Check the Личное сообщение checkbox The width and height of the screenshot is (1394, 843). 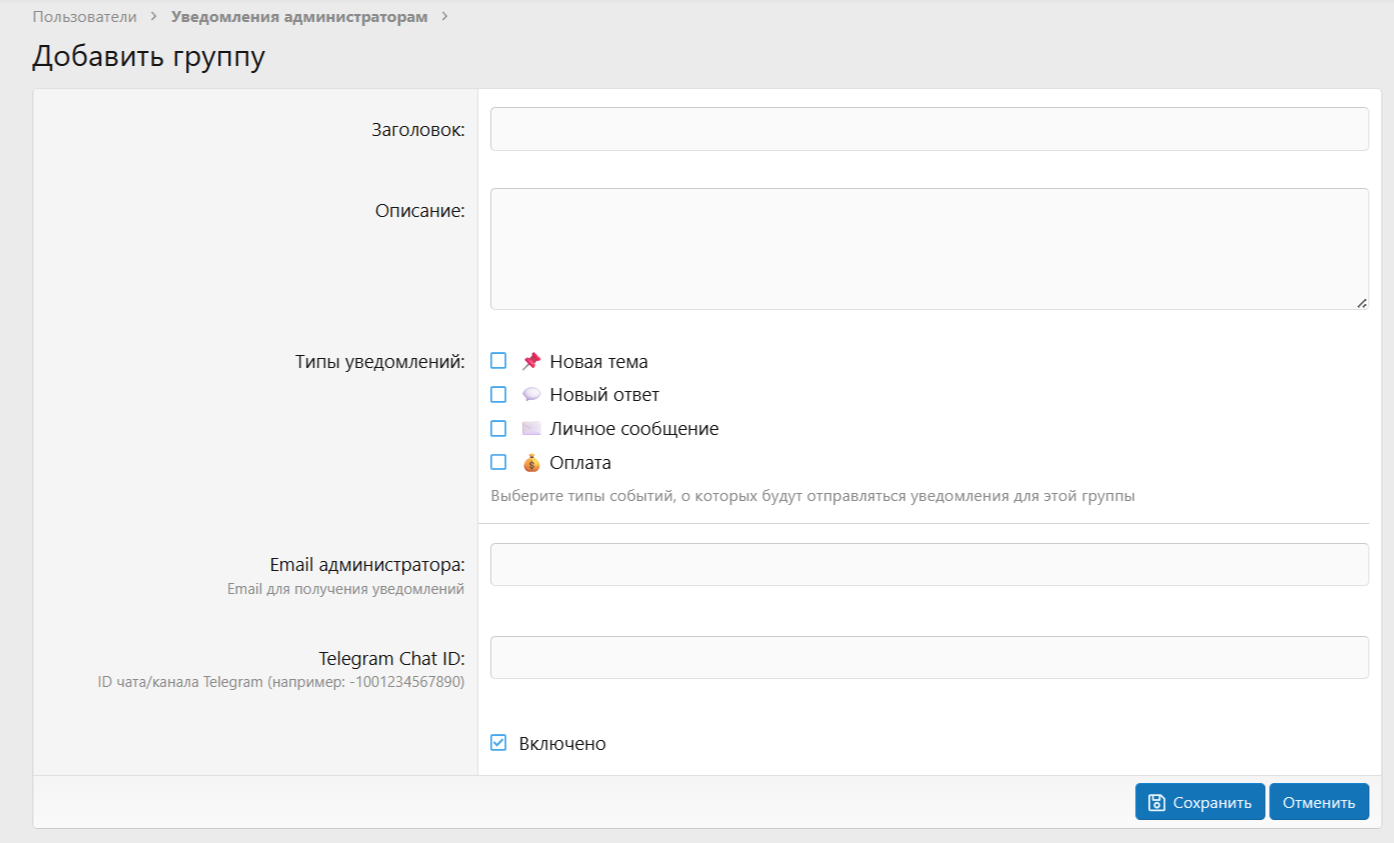pos(498,429)
